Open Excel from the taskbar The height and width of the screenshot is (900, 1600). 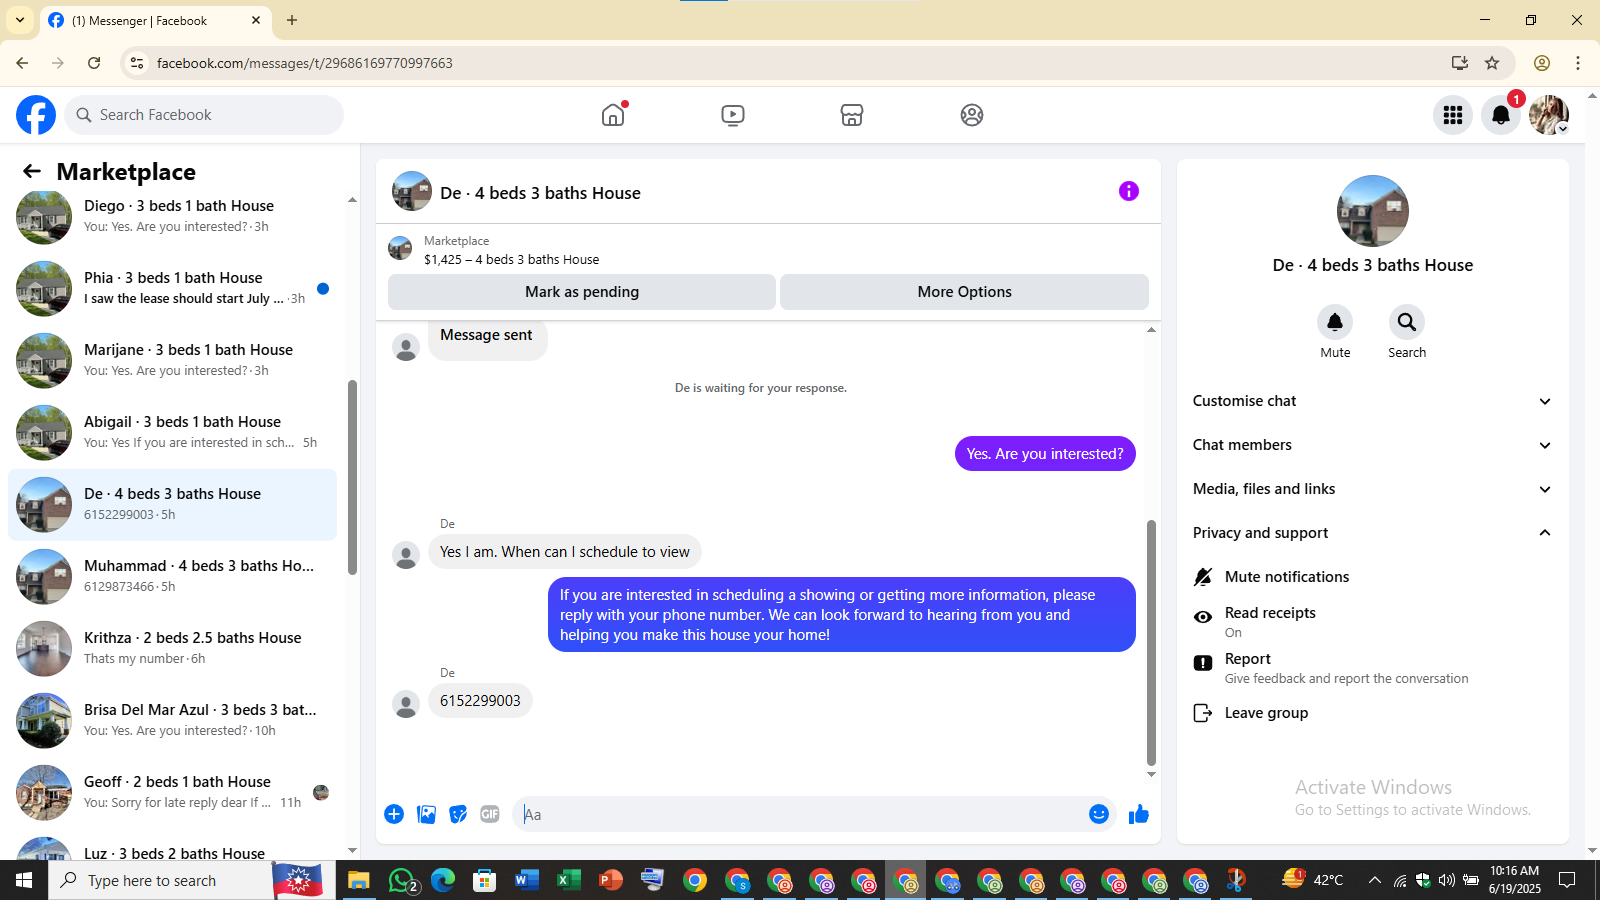point(568,880)
